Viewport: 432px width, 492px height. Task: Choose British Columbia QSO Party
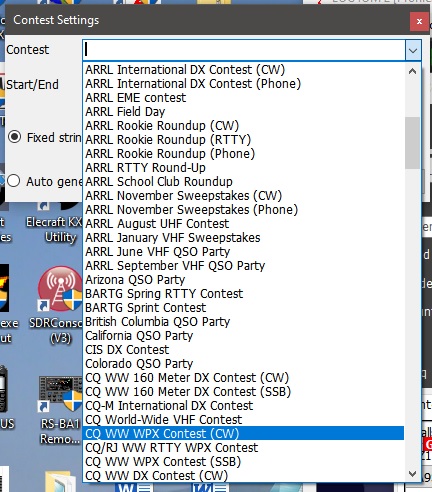243,322
